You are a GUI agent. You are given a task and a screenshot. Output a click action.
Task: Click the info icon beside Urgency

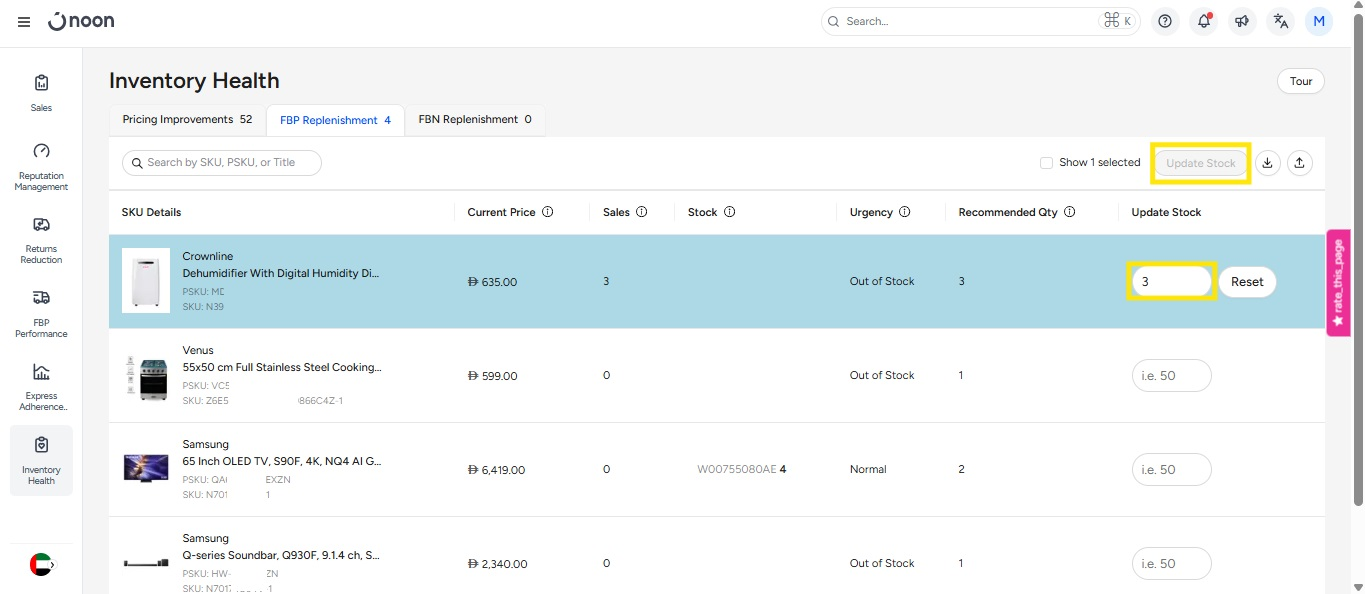[904, 212]
